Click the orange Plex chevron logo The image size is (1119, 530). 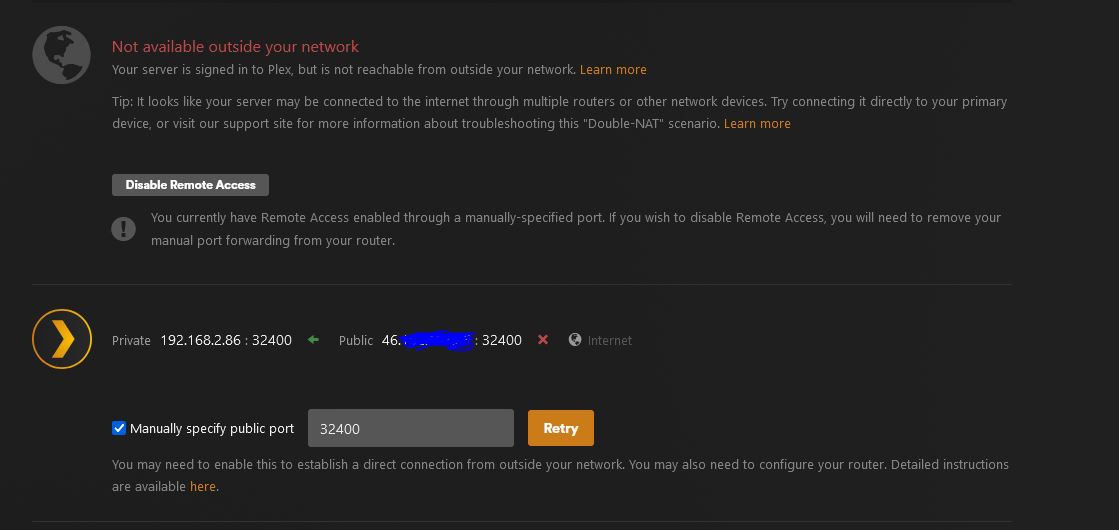(62, 339)
